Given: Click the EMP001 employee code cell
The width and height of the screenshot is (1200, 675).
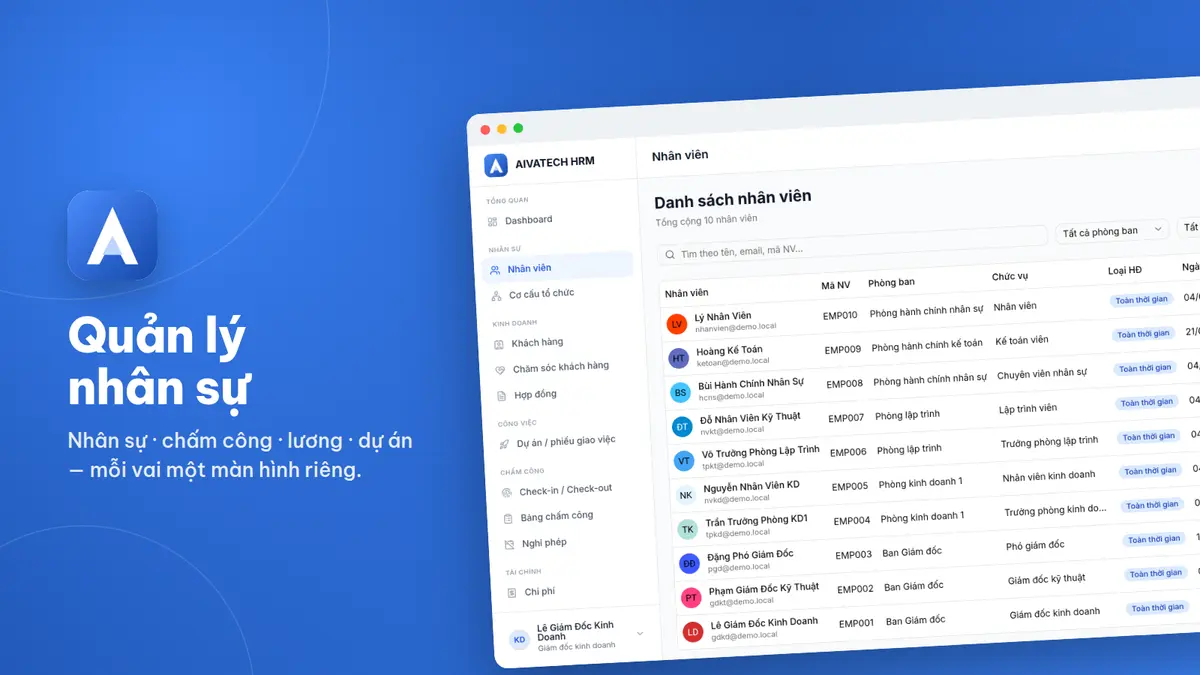Looking at the screenshot, I should [856, 623].
